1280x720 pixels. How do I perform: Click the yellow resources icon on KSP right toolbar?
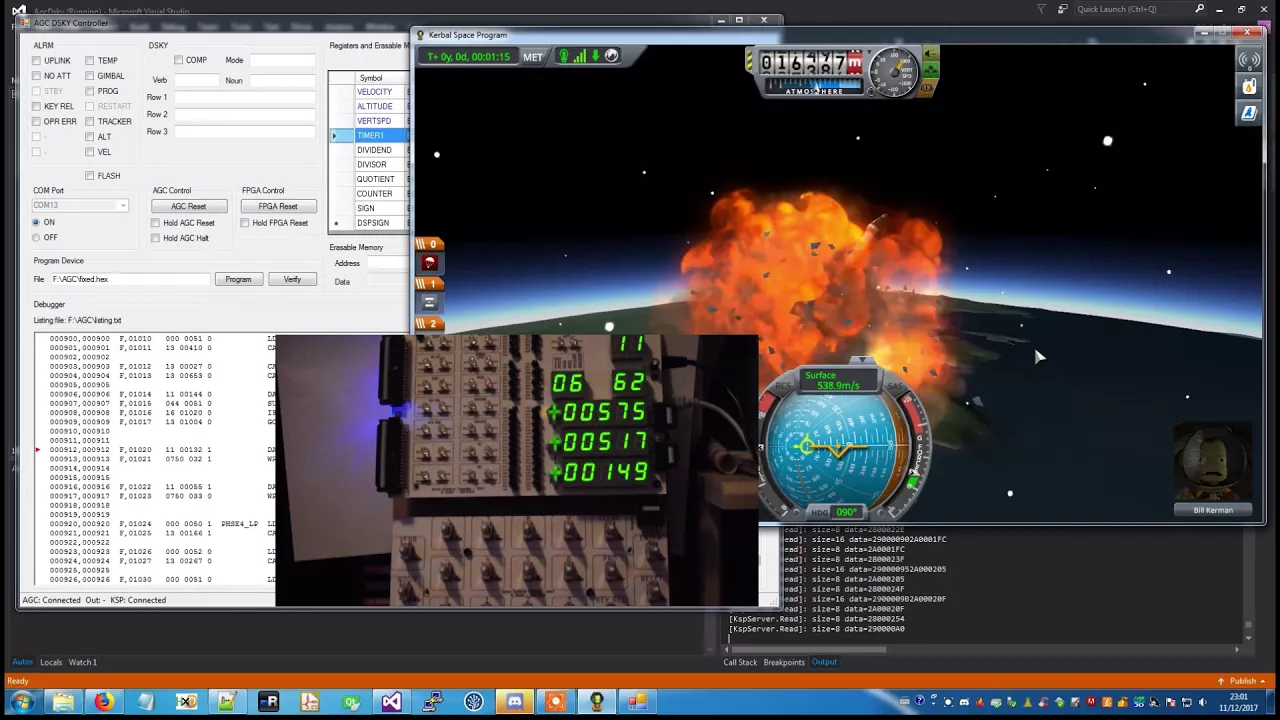pyautogui.click(x=1249, y=87)
